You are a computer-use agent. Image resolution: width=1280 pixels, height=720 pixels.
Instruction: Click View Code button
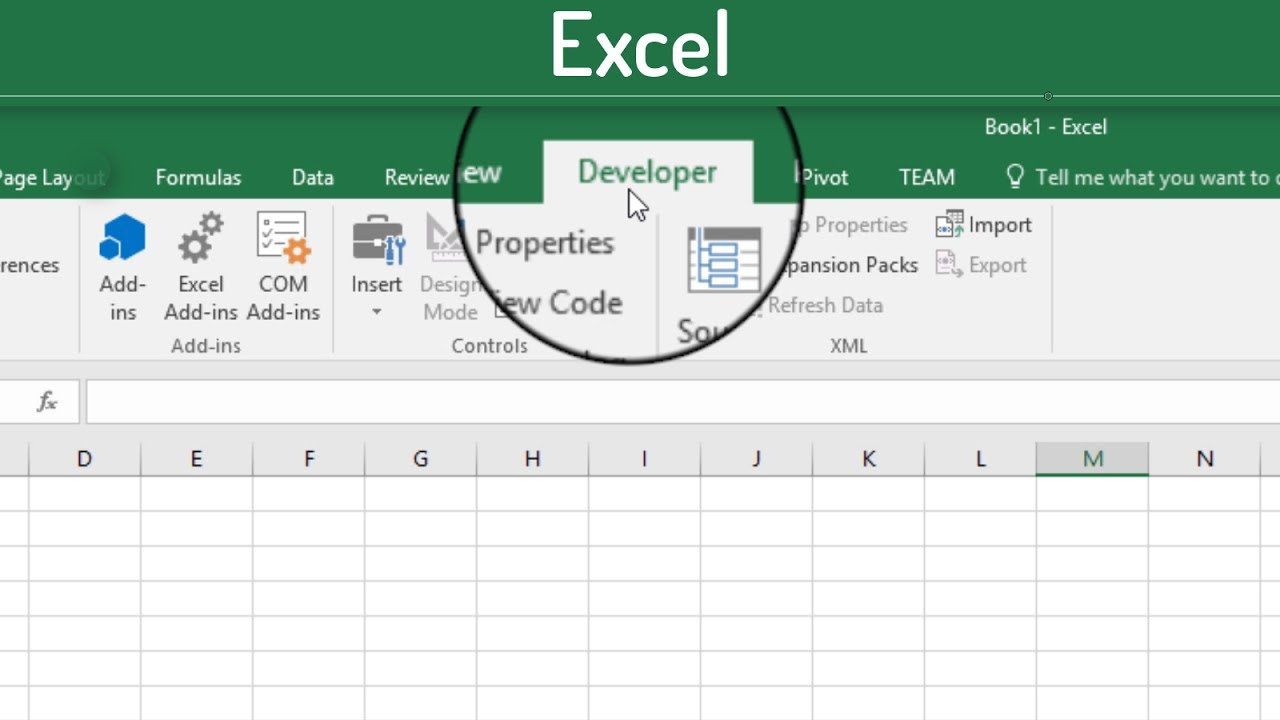[x=558, y=302]
